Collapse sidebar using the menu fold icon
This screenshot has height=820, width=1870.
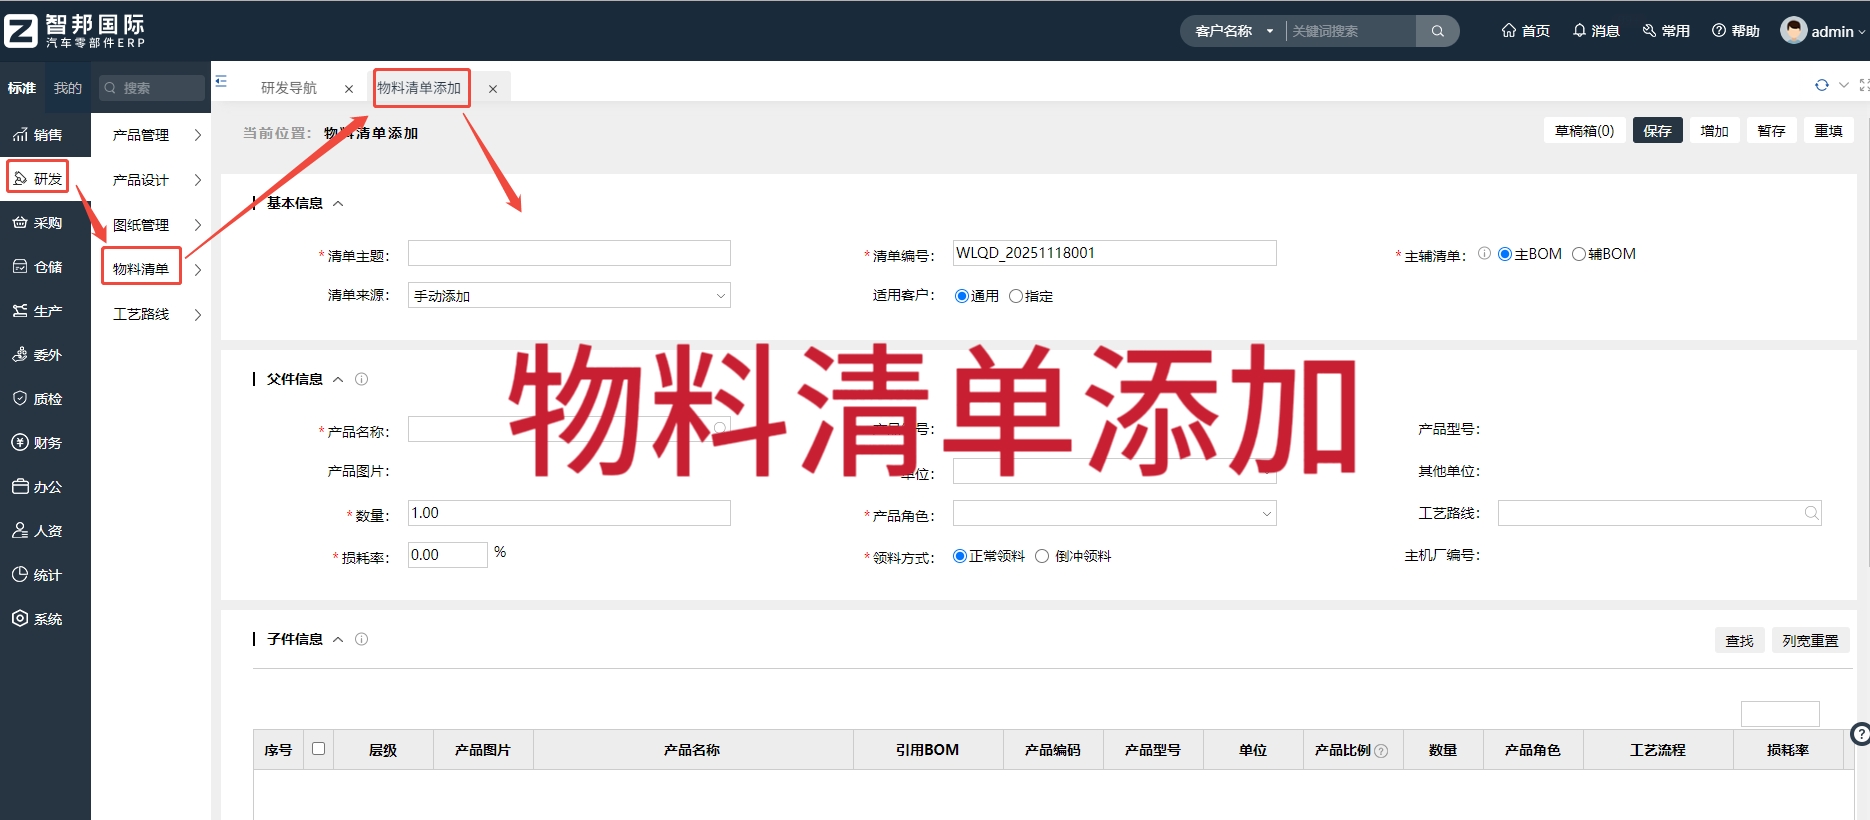pos(221,81)
